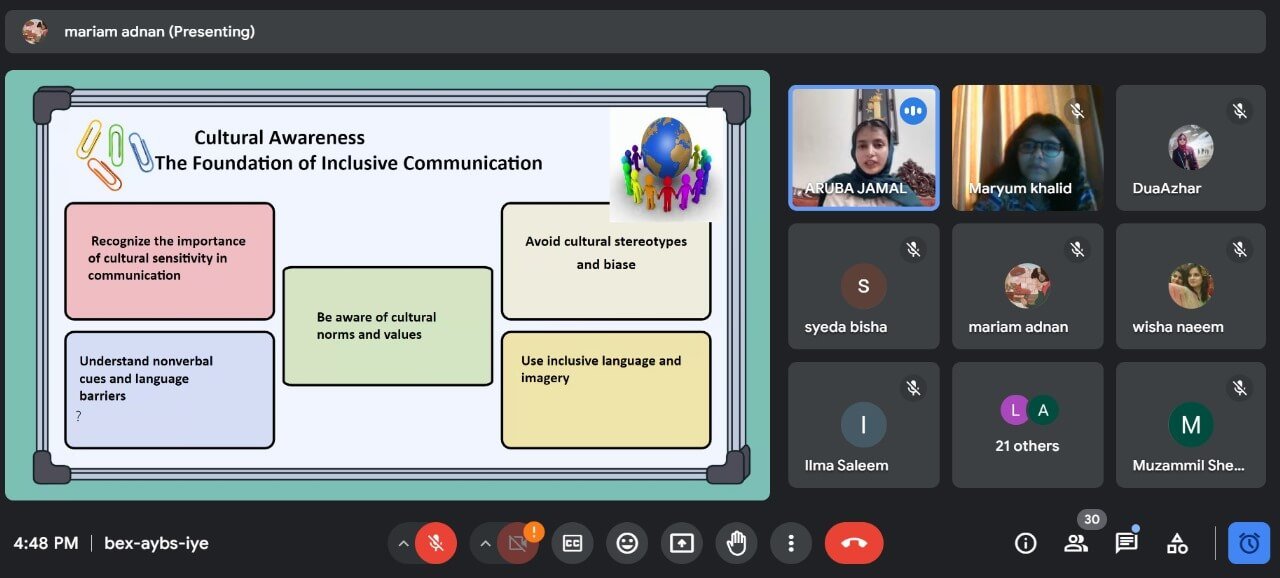This screenshot has width=1280, height=578.
Task: Expand the video settings chevron
Action: (485, 543)
